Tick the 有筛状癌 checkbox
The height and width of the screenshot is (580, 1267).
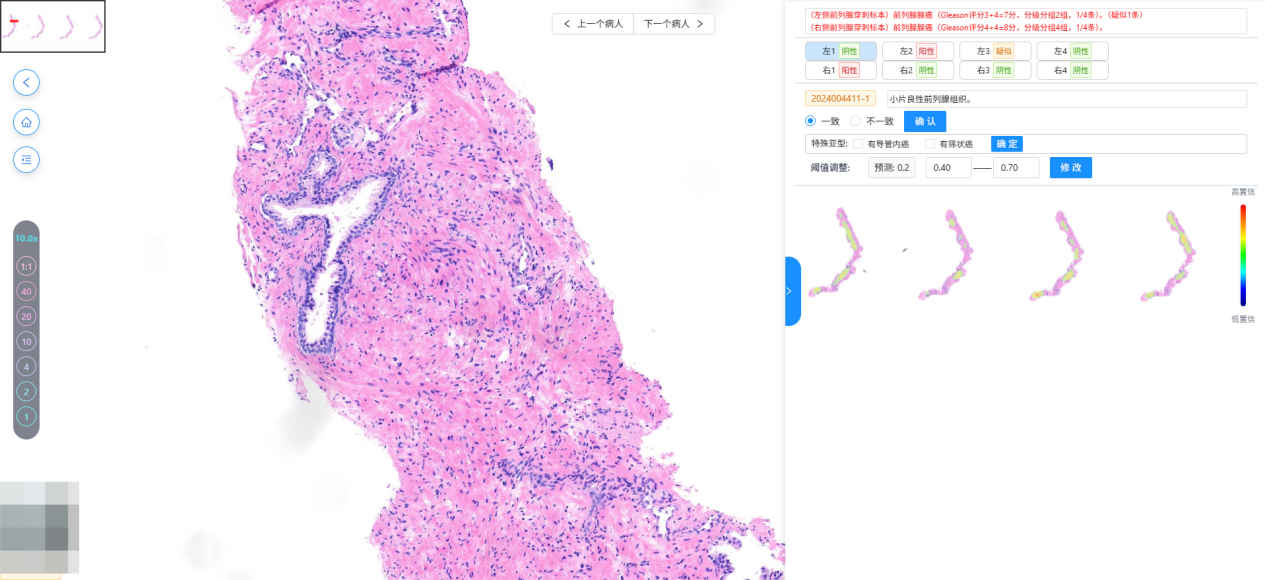click(931, 144)
